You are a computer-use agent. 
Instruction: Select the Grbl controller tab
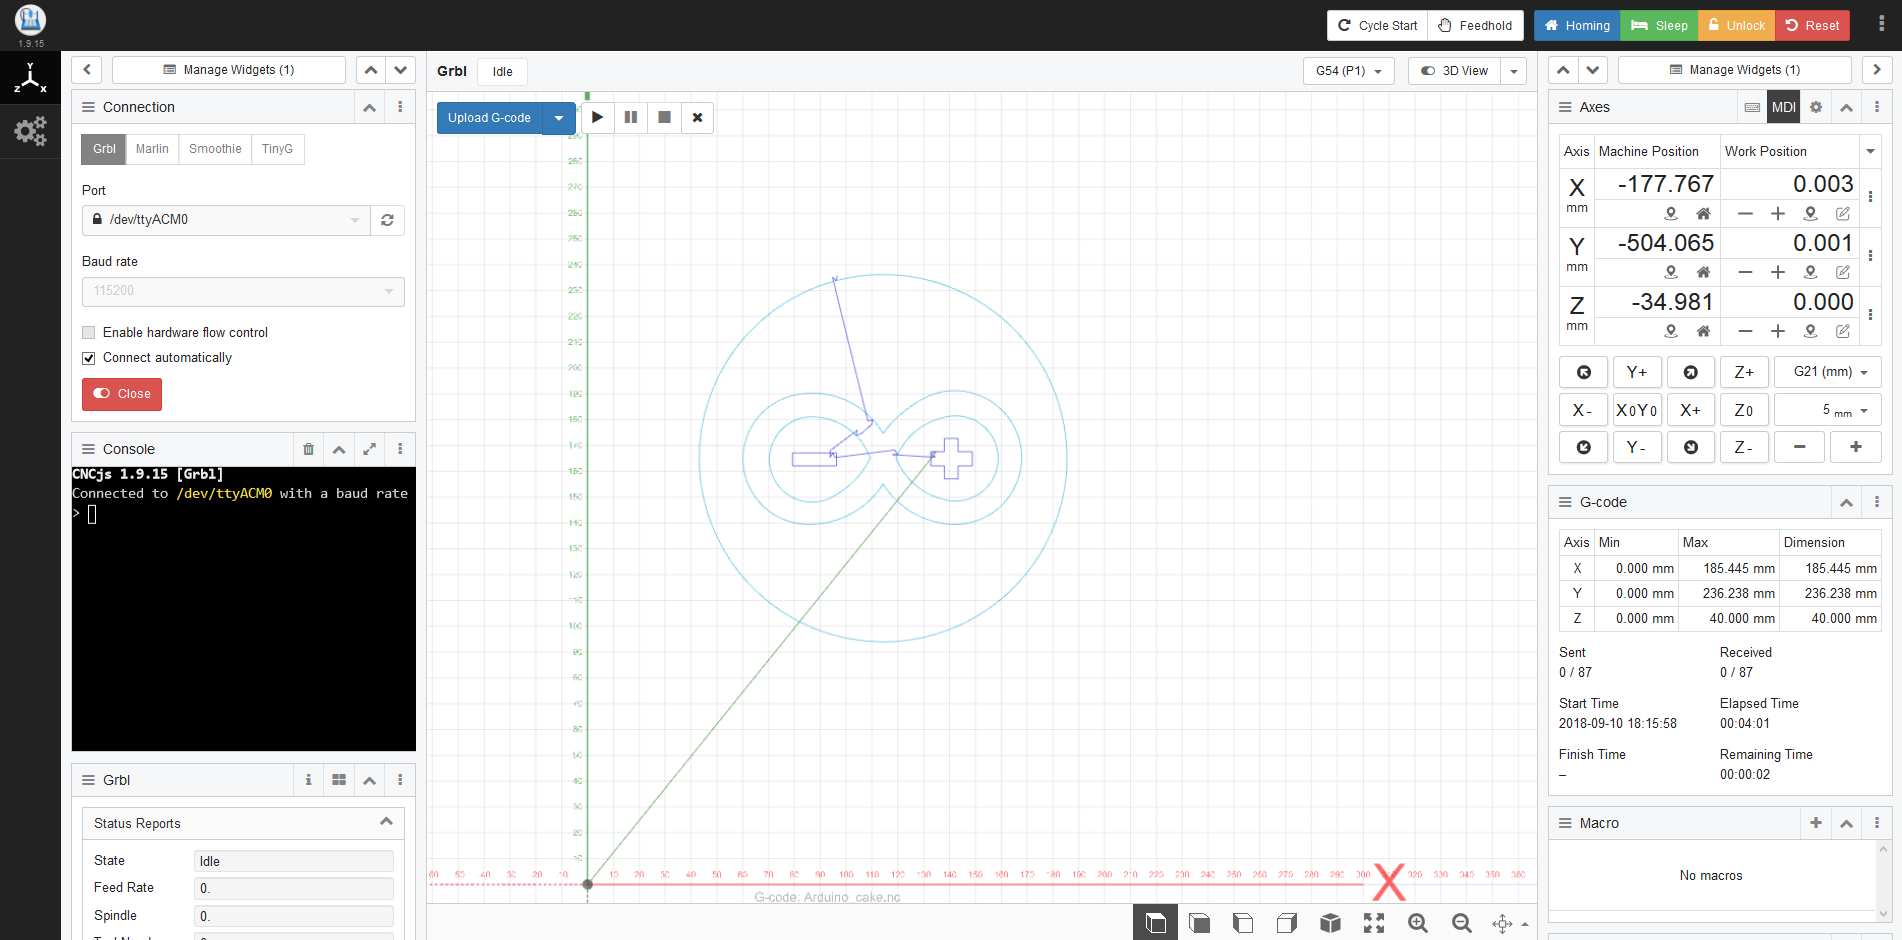pyautogui.click(x=104, y=149)
